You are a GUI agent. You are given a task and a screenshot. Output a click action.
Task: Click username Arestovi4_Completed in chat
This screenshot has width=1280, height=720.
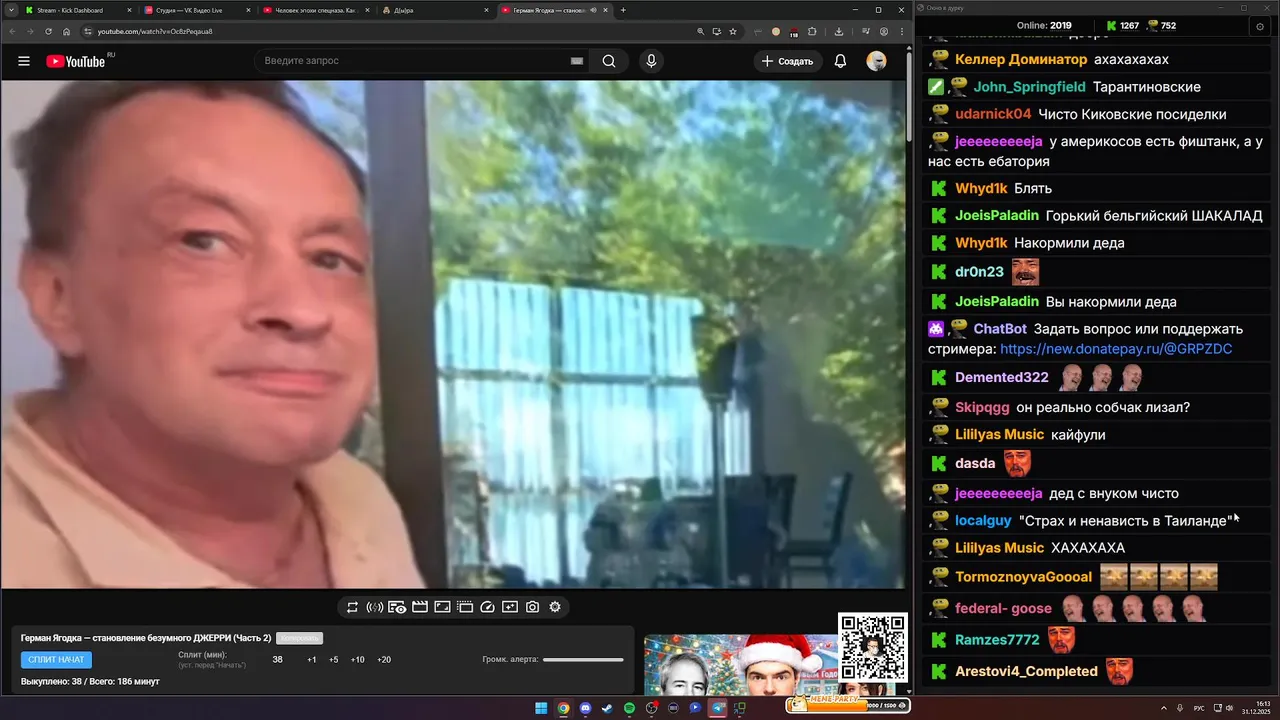[1026, 671]
